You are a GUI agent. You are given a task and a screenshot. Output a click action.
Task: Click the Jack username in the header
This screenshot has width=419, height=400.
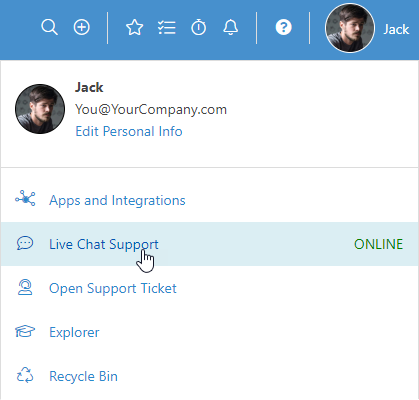396,29
